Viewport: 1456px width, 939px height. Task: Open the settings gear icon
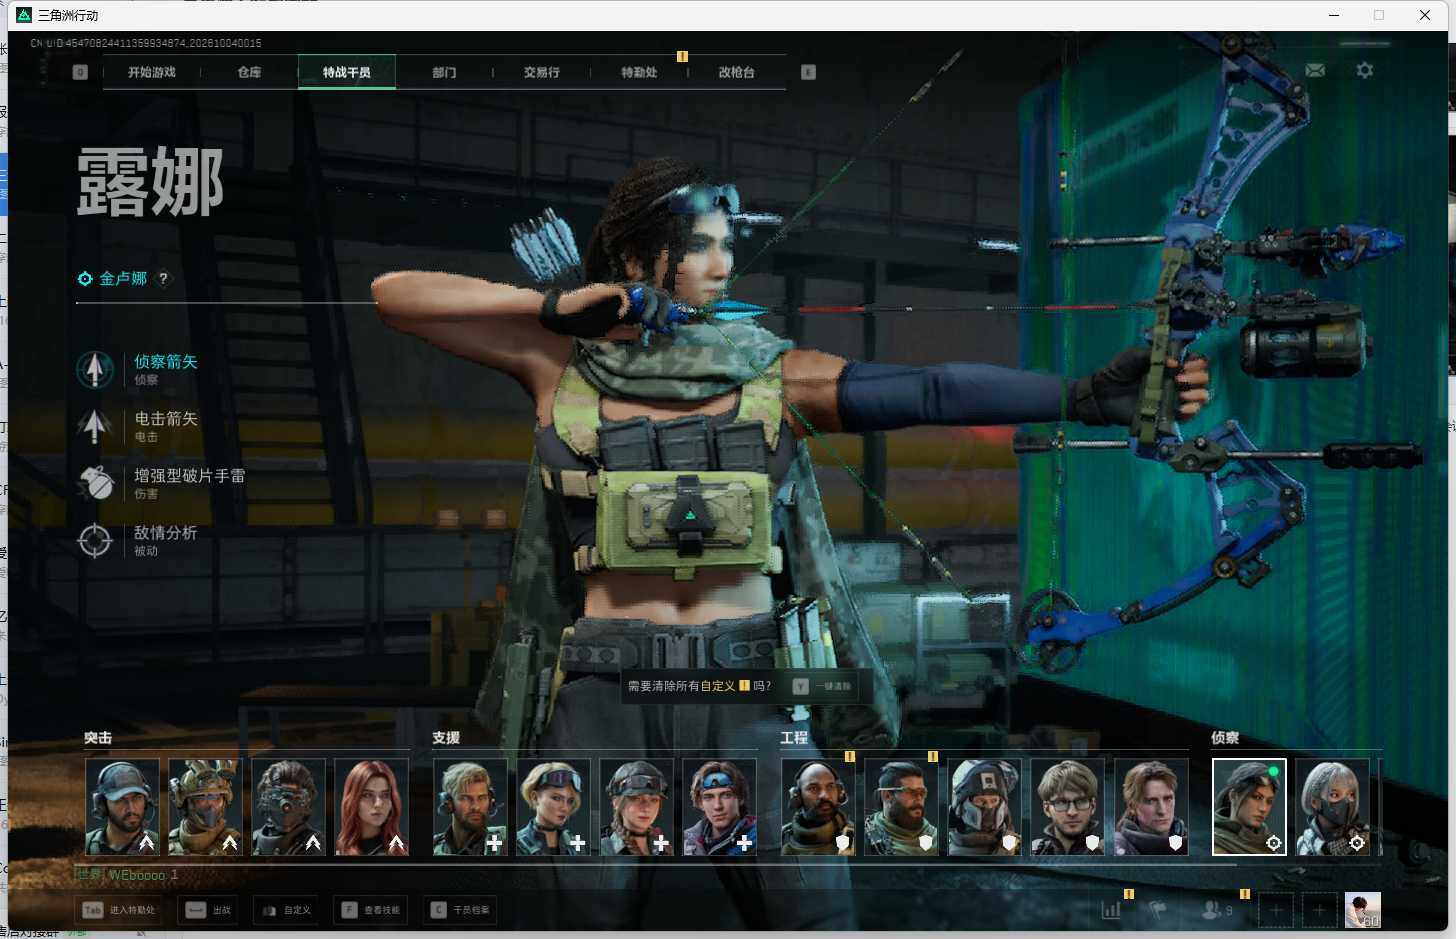pyautogui.click(x=1364, y=70)
